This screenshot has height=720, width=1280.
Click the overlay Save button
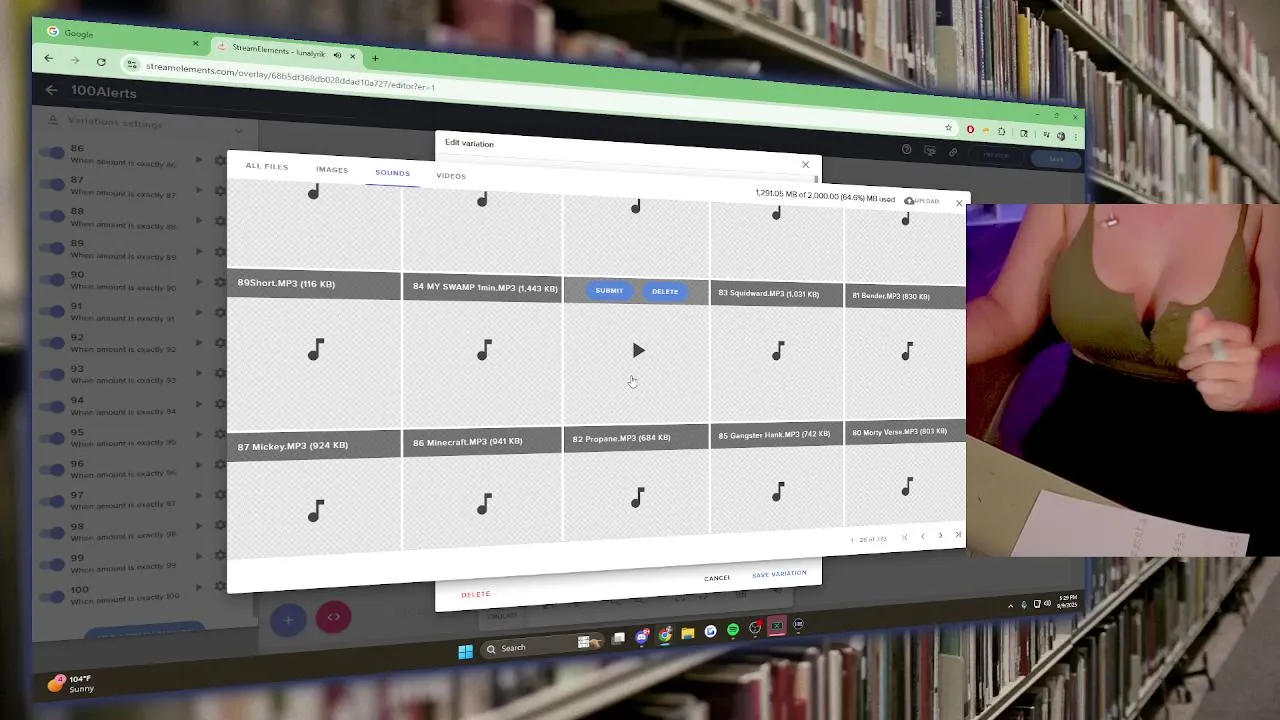point(1057,159)
